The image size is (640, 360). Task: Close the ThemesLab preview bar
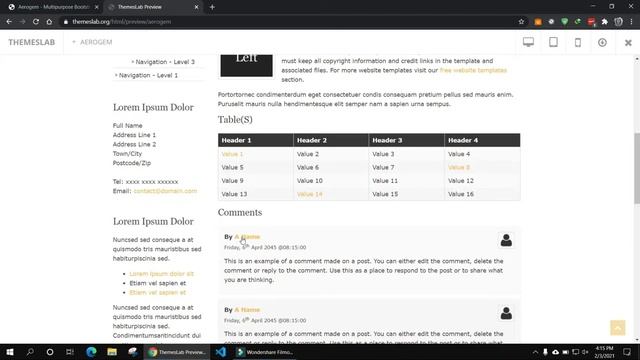tap(628, 42)
